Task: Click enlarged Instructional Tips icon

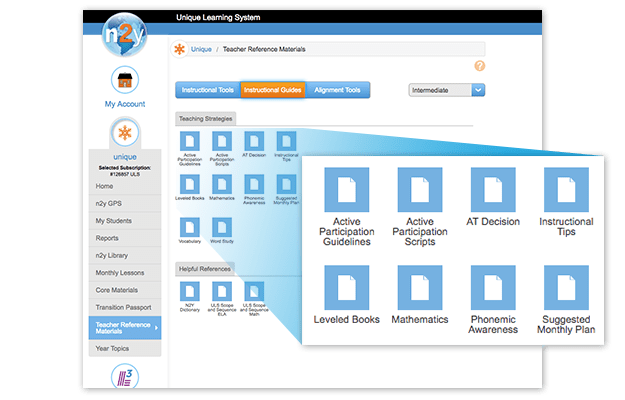Action: tap(566, 190)
